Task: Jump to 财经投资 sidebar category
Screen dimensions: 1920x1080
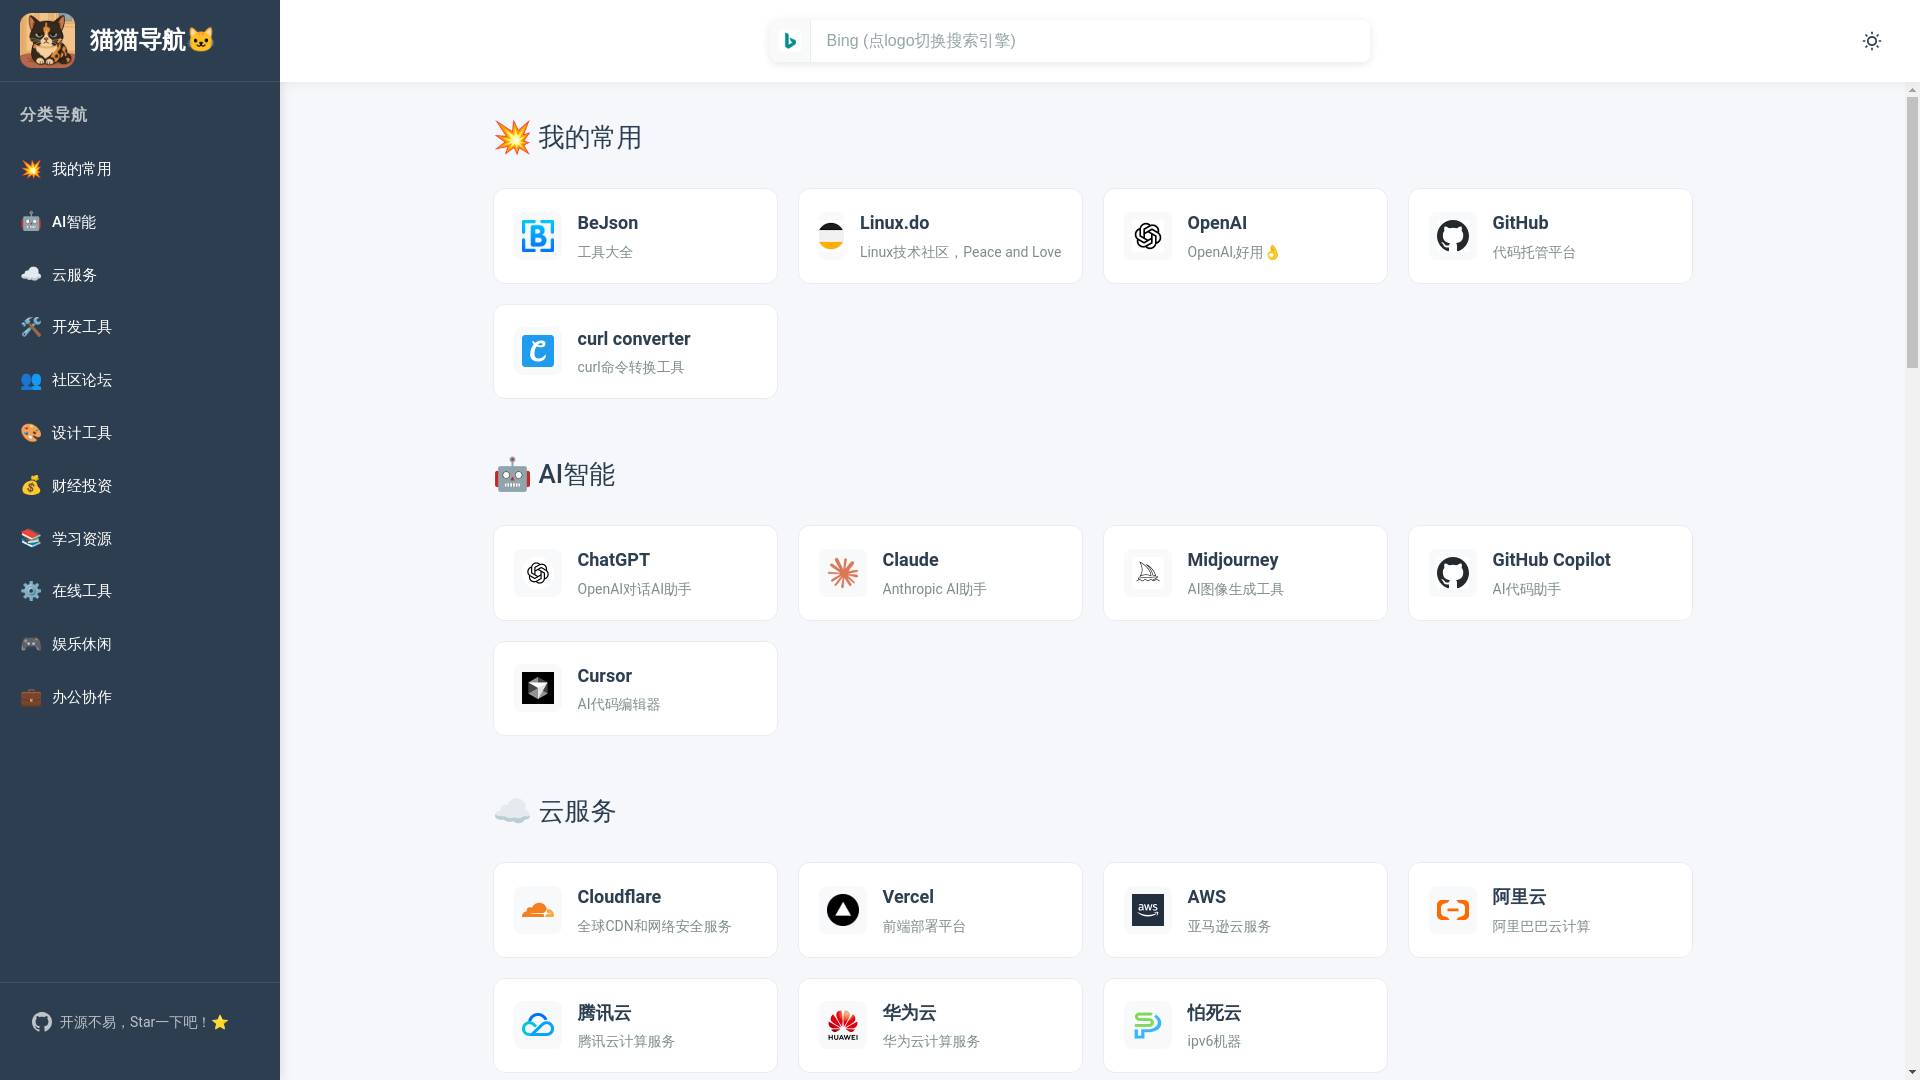Action: pos(82,486)
